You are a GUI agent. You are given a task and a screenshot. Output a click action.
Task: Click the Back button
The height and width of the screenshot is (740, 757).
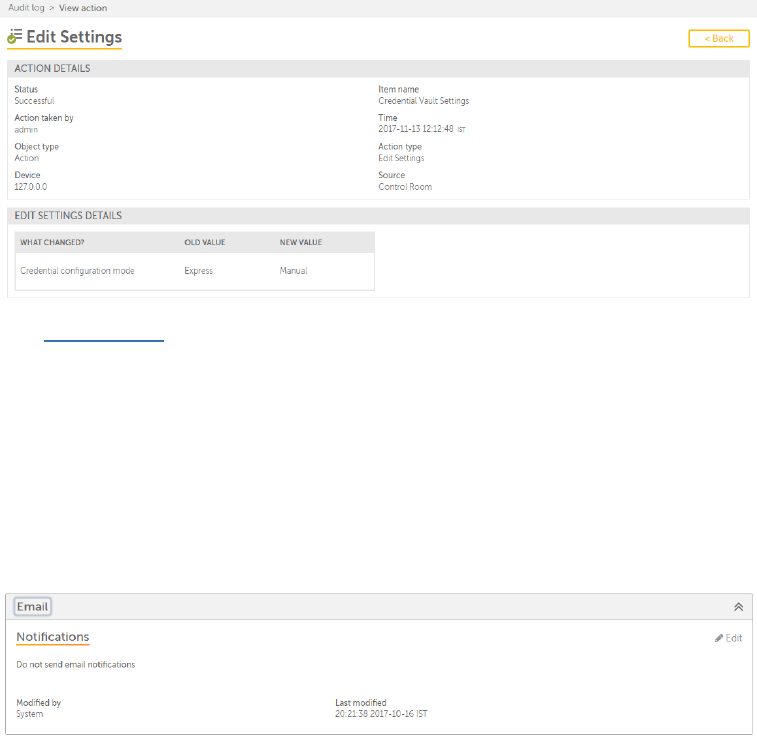pos(718,38)
